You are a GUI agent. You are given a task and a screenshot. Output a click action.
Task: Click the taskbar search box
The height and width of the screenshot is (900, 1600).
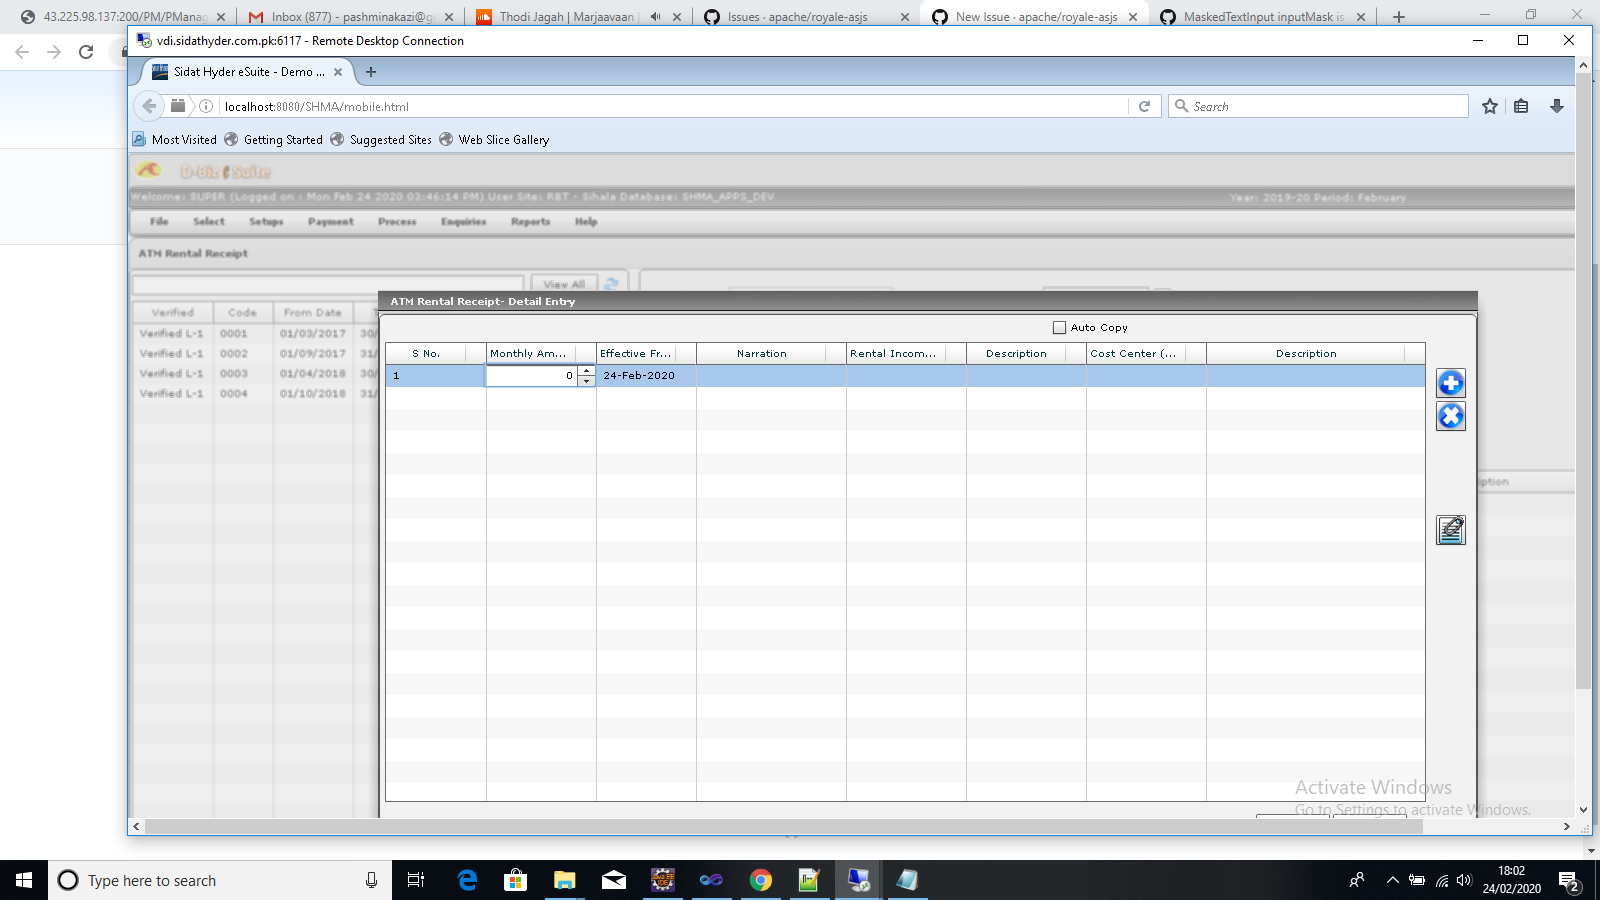(x=220, y=880)
